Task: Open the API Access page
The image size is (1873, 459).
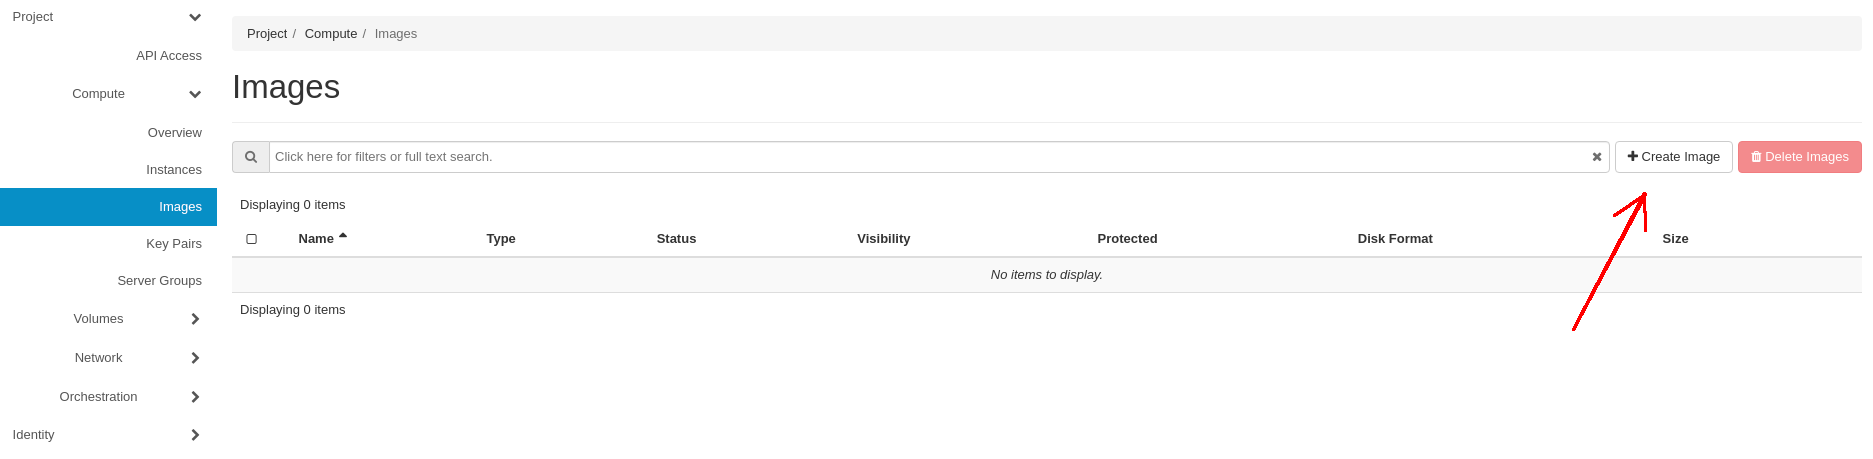Action: [169, 56]
